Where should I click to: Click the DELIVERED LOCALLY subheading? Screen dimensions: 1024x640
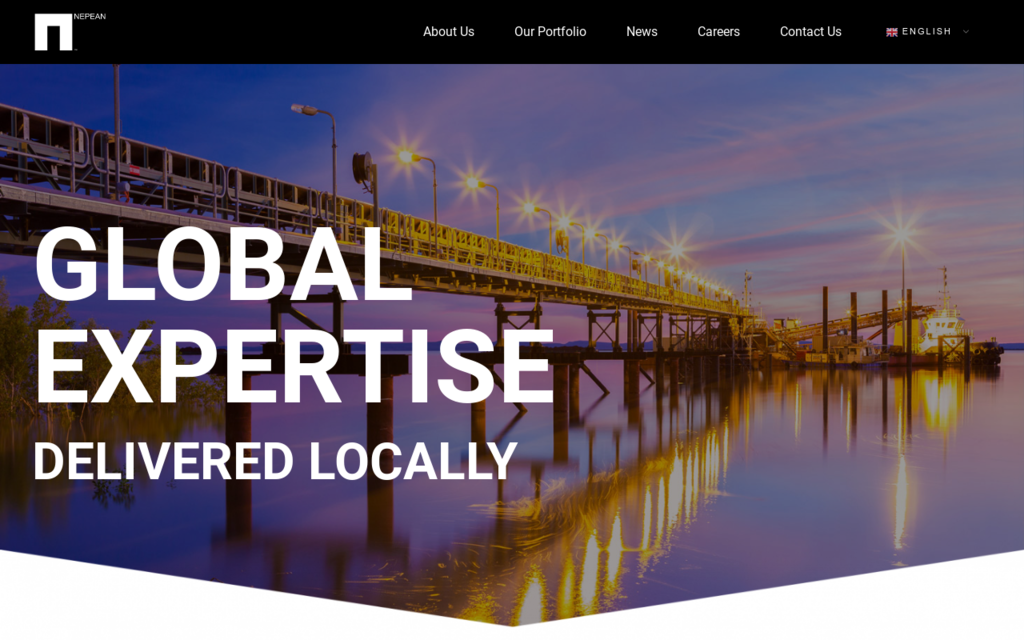point(274,462)
